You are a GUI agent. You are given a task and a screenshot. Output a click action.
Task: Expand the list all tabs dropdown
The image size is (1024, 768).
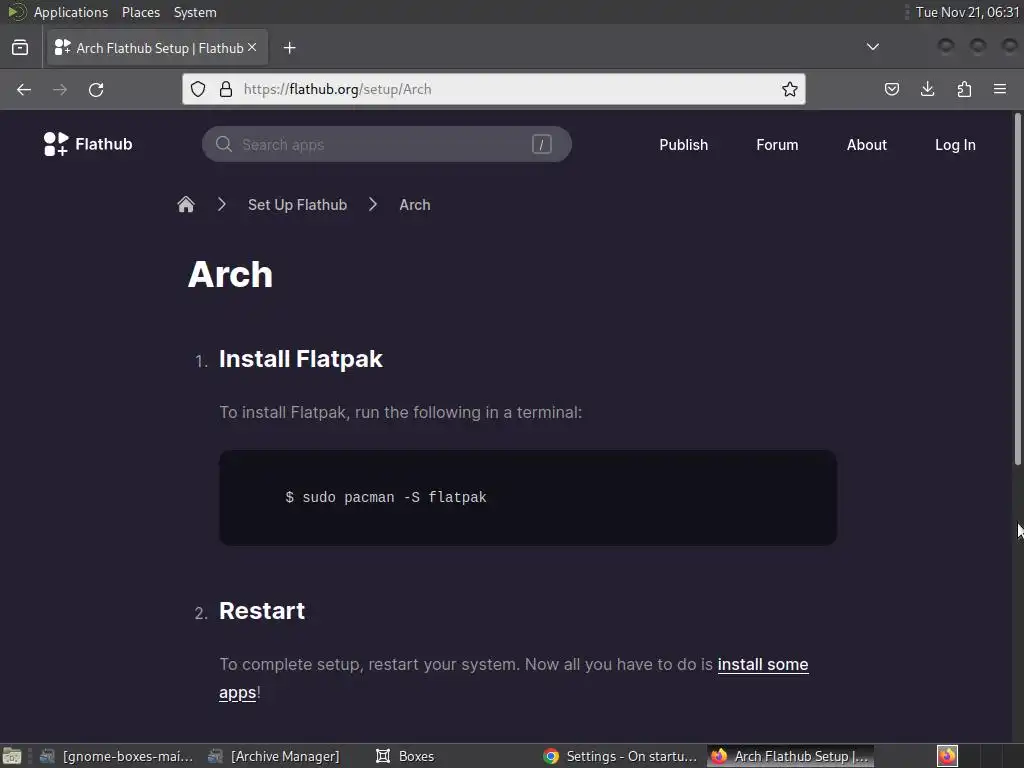(872, 47)
